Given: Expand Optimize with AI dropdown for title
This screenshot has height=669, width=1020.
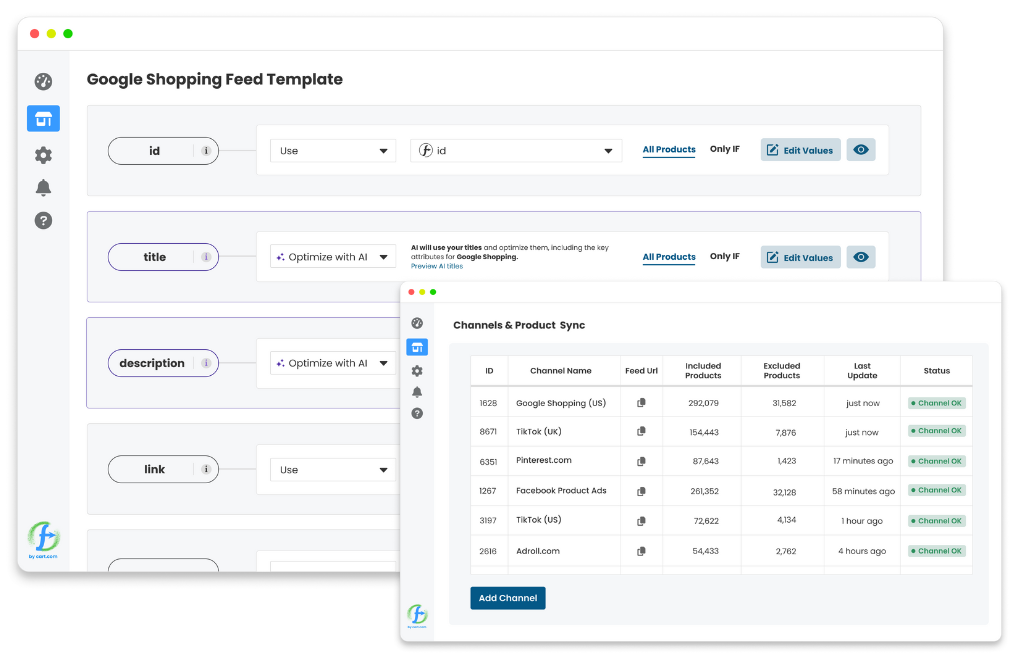Looking at the screenshot, I should [x=333, y=257].
